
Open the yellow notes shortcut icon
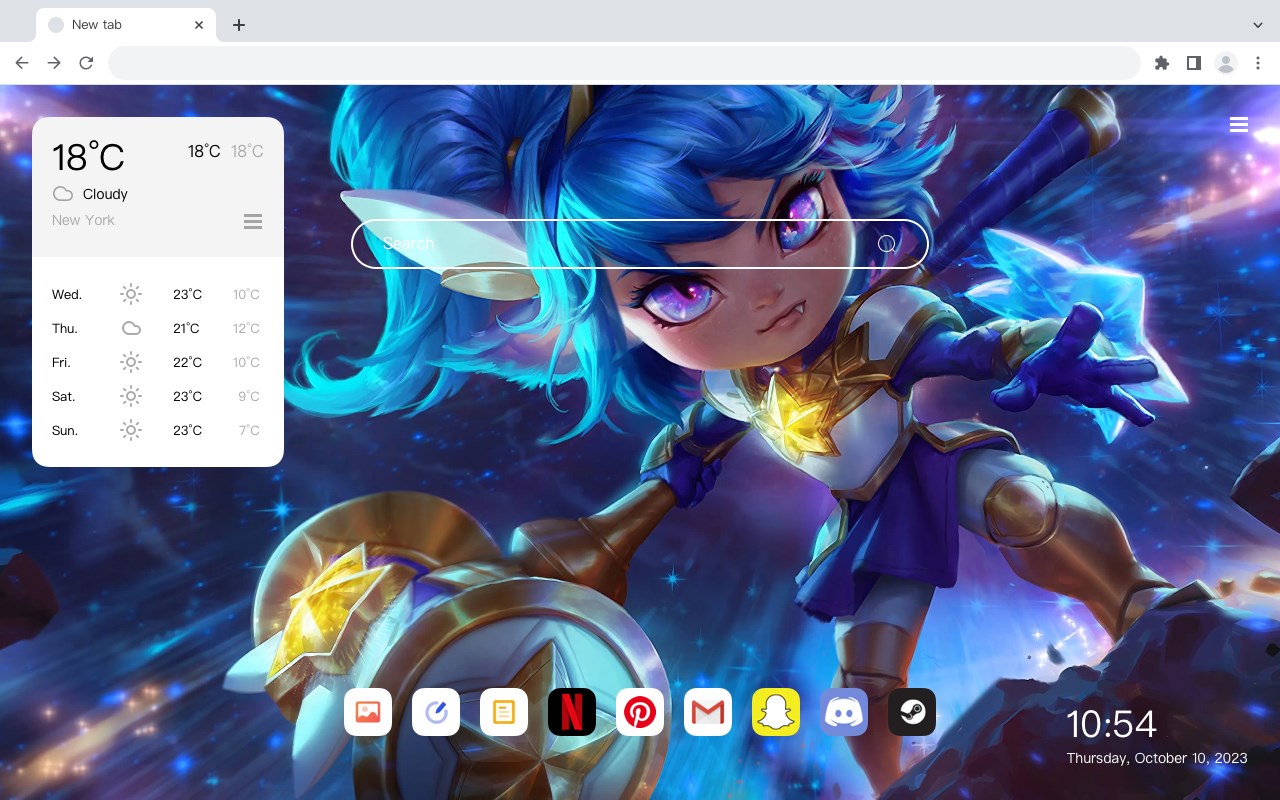coord(504,712)
